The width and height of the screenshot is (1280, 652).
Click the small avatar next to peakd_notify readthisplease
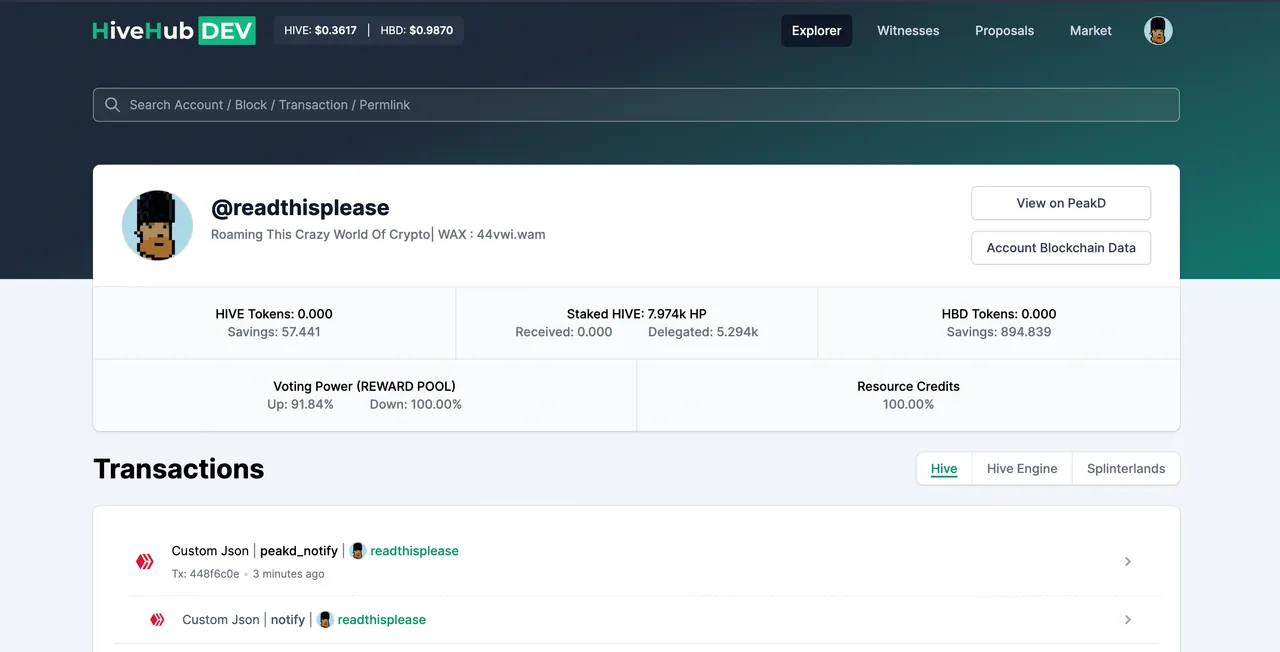[x=358, y=551]
